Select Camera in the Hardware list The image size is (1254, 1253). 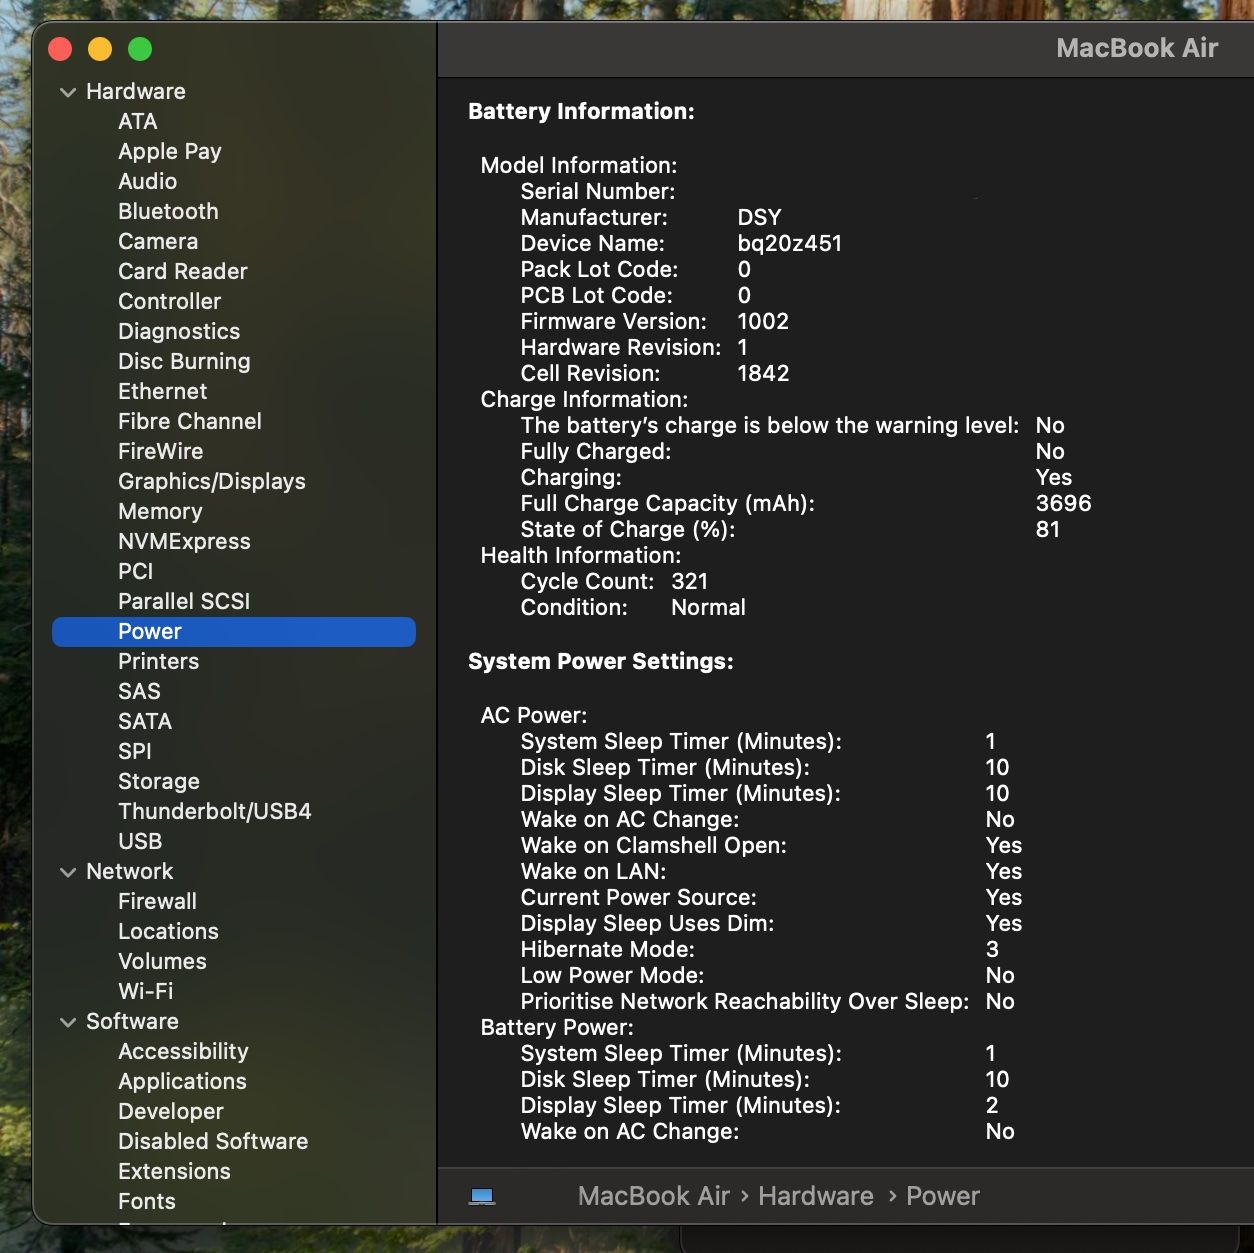(x=158, y=242)
